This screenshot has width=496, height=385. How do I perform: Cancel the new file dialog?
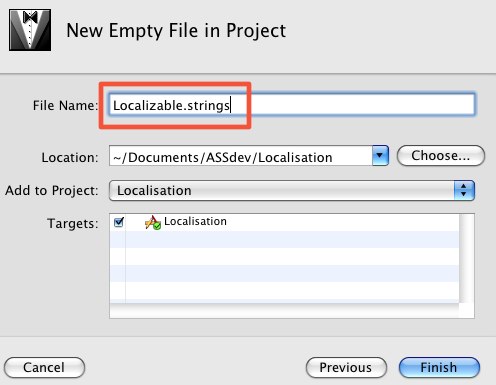coord(44,367)
